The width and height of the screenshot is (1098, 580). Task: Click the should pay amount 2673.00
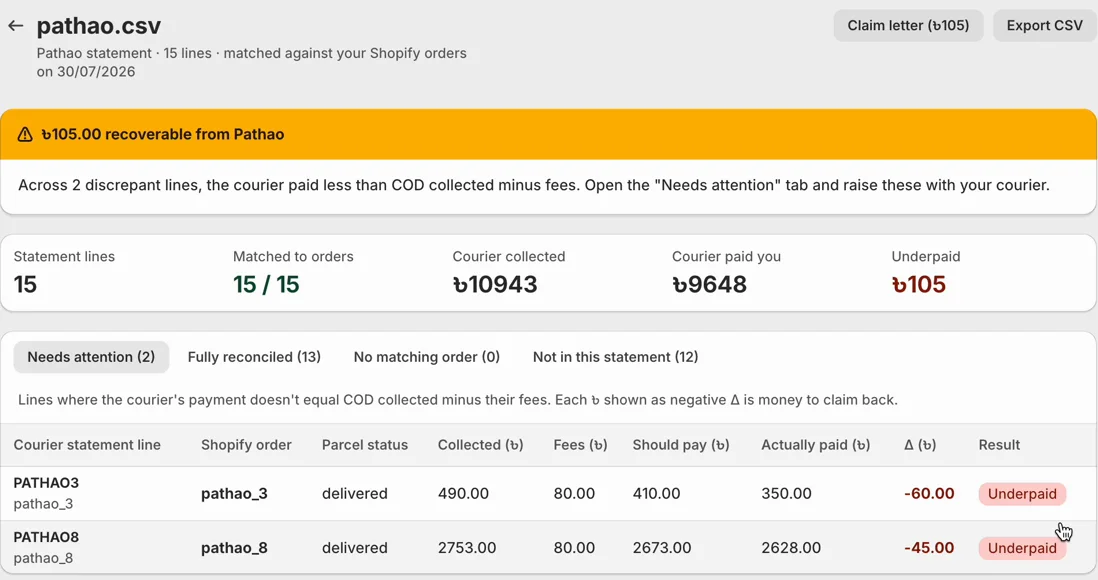coord(662,548)
